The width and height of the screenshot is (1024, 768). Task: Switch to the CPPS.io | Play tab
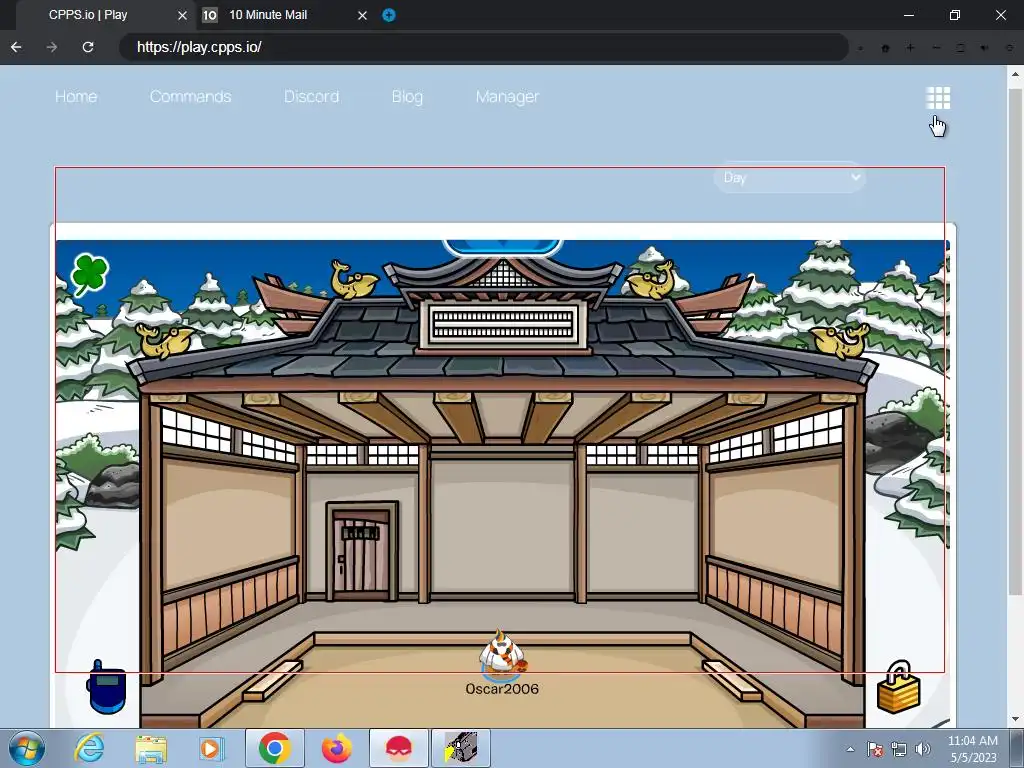tap(104, 15)
